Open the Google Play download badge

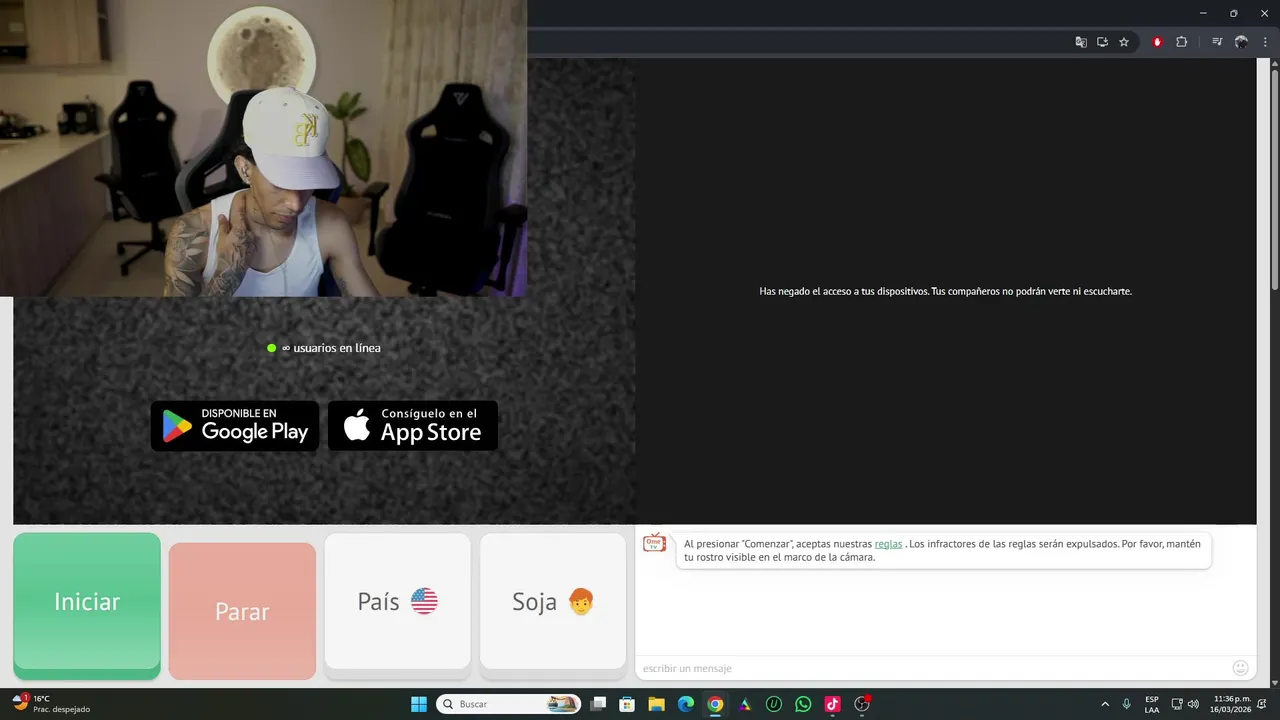[235, 426]
